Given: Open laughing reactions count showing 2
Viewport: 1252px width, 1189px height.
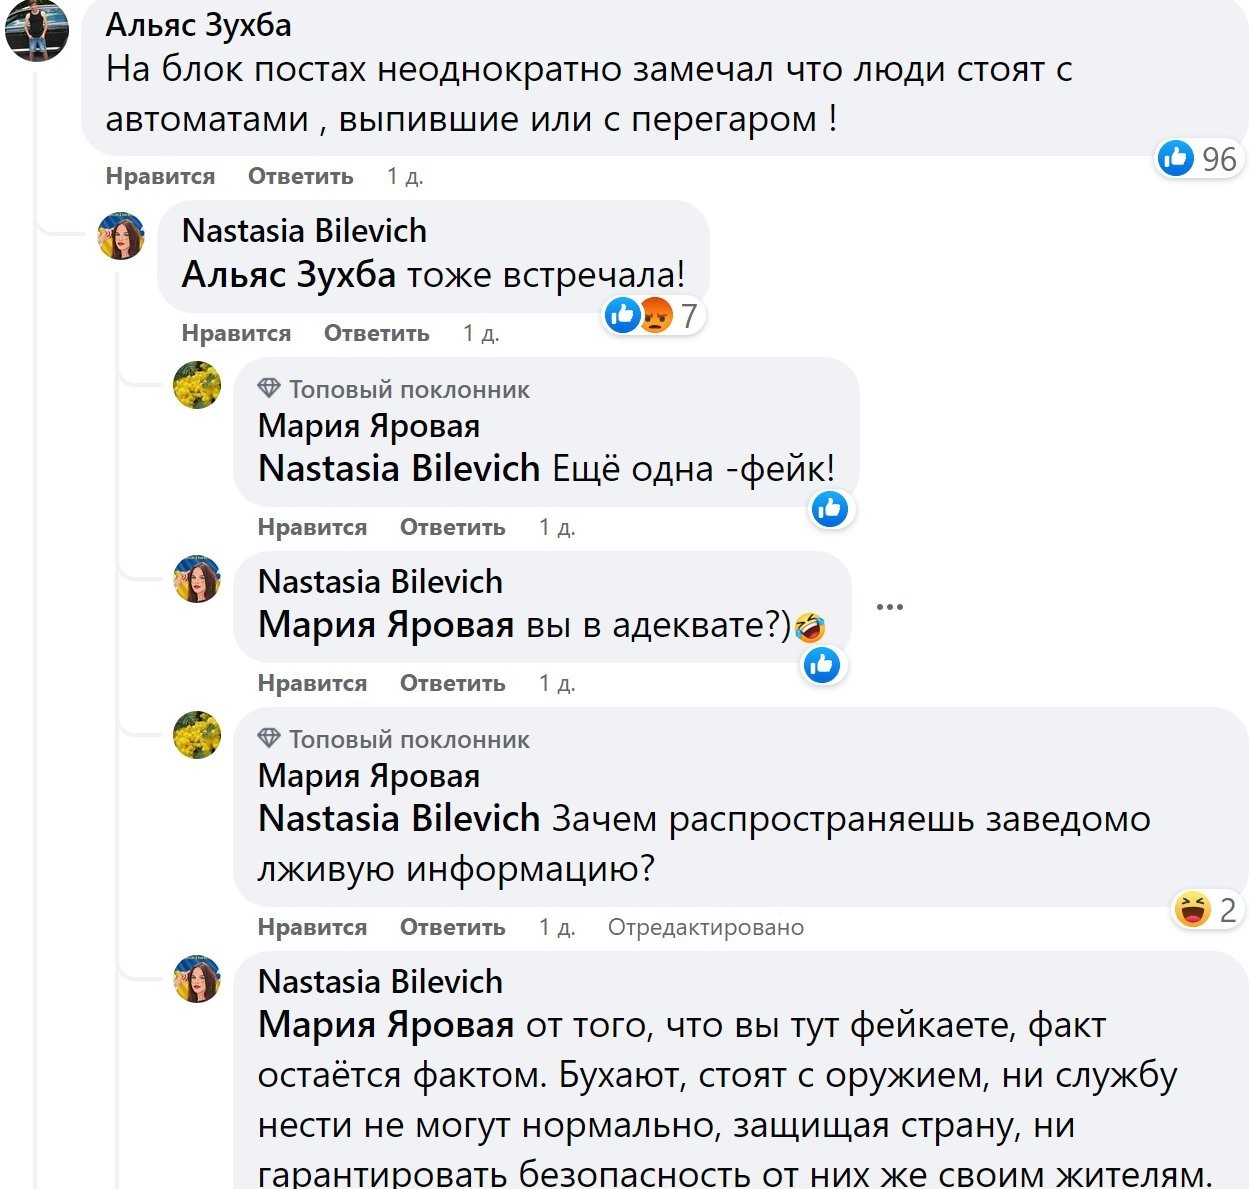Looking at the screenshot, I should 1208,909.
